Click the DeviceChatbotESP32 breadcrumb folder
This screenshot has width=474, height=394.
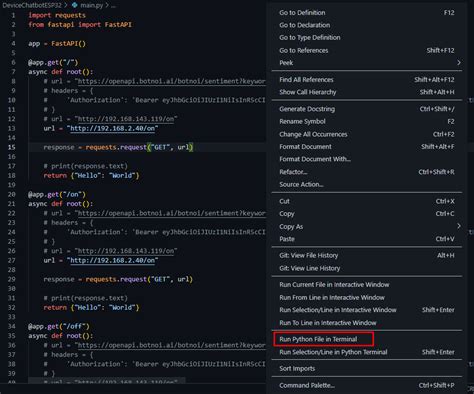point(32,5)
